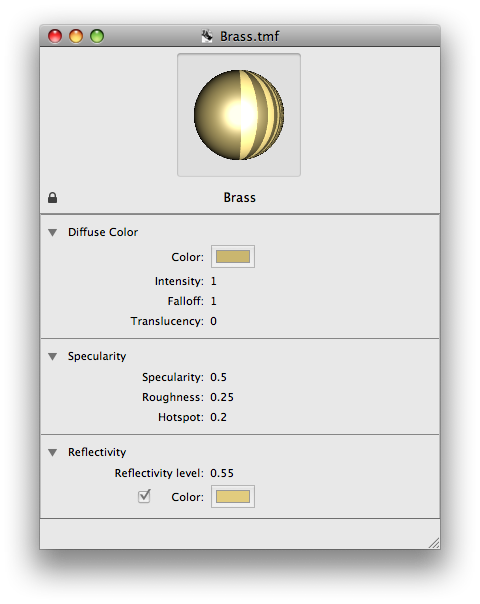Click the Reflectivity level value 0.55
The height and width of the screenshot is (604, 480).
pos(222,473)
